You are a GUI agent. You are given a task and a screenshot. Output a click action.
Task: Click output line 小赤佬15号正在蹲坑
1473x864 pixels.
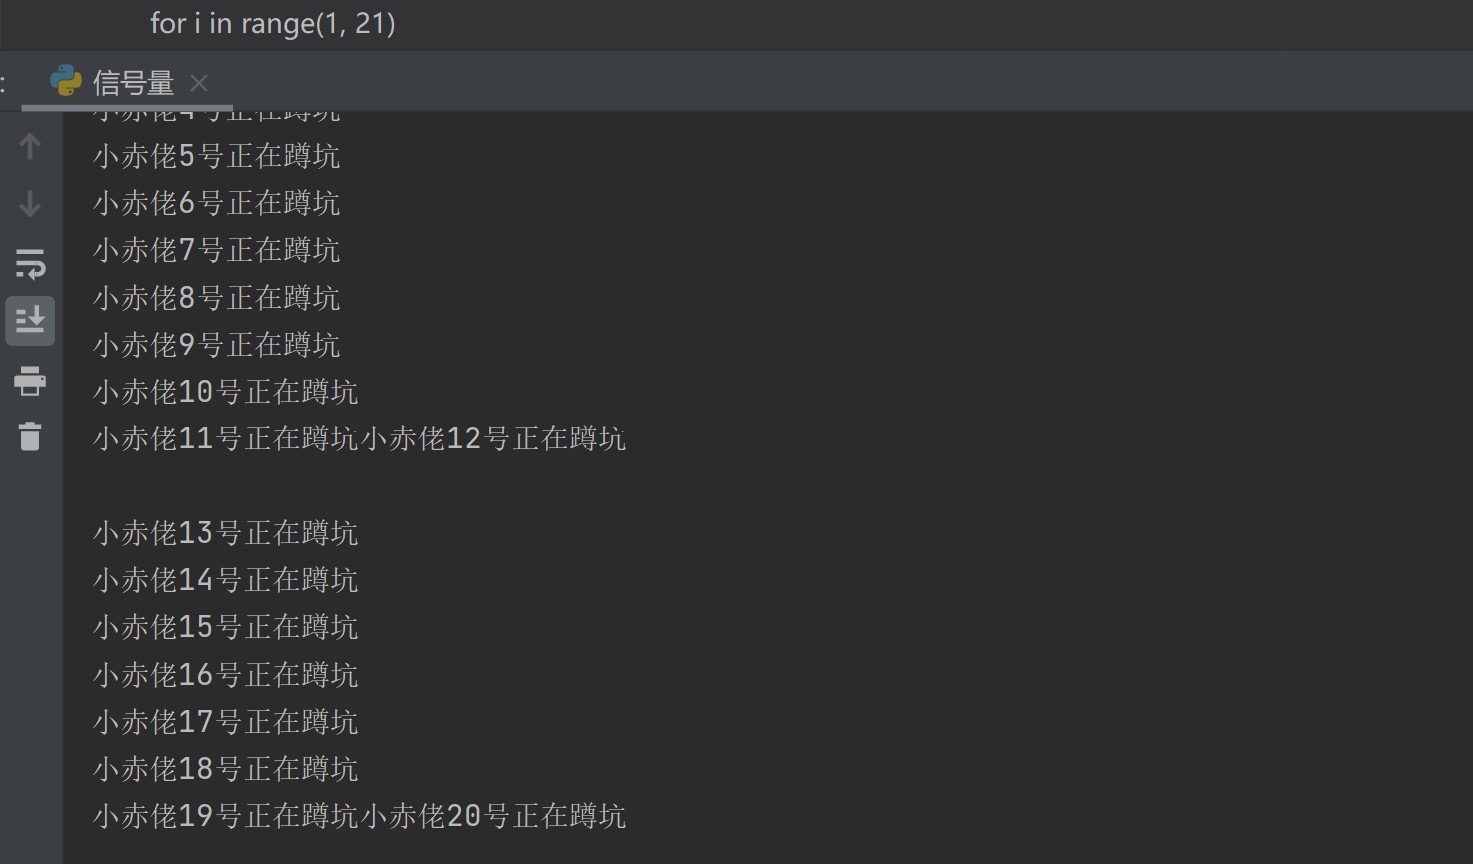(x=225, y=627)
